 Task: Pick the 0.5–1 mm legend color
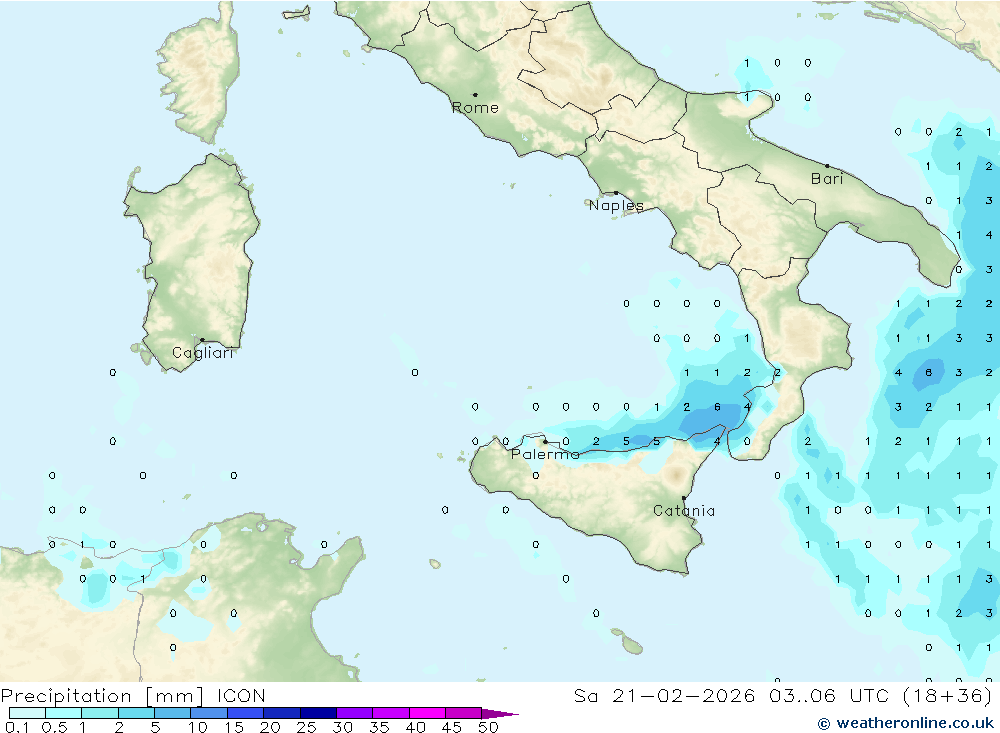(63, 713)
